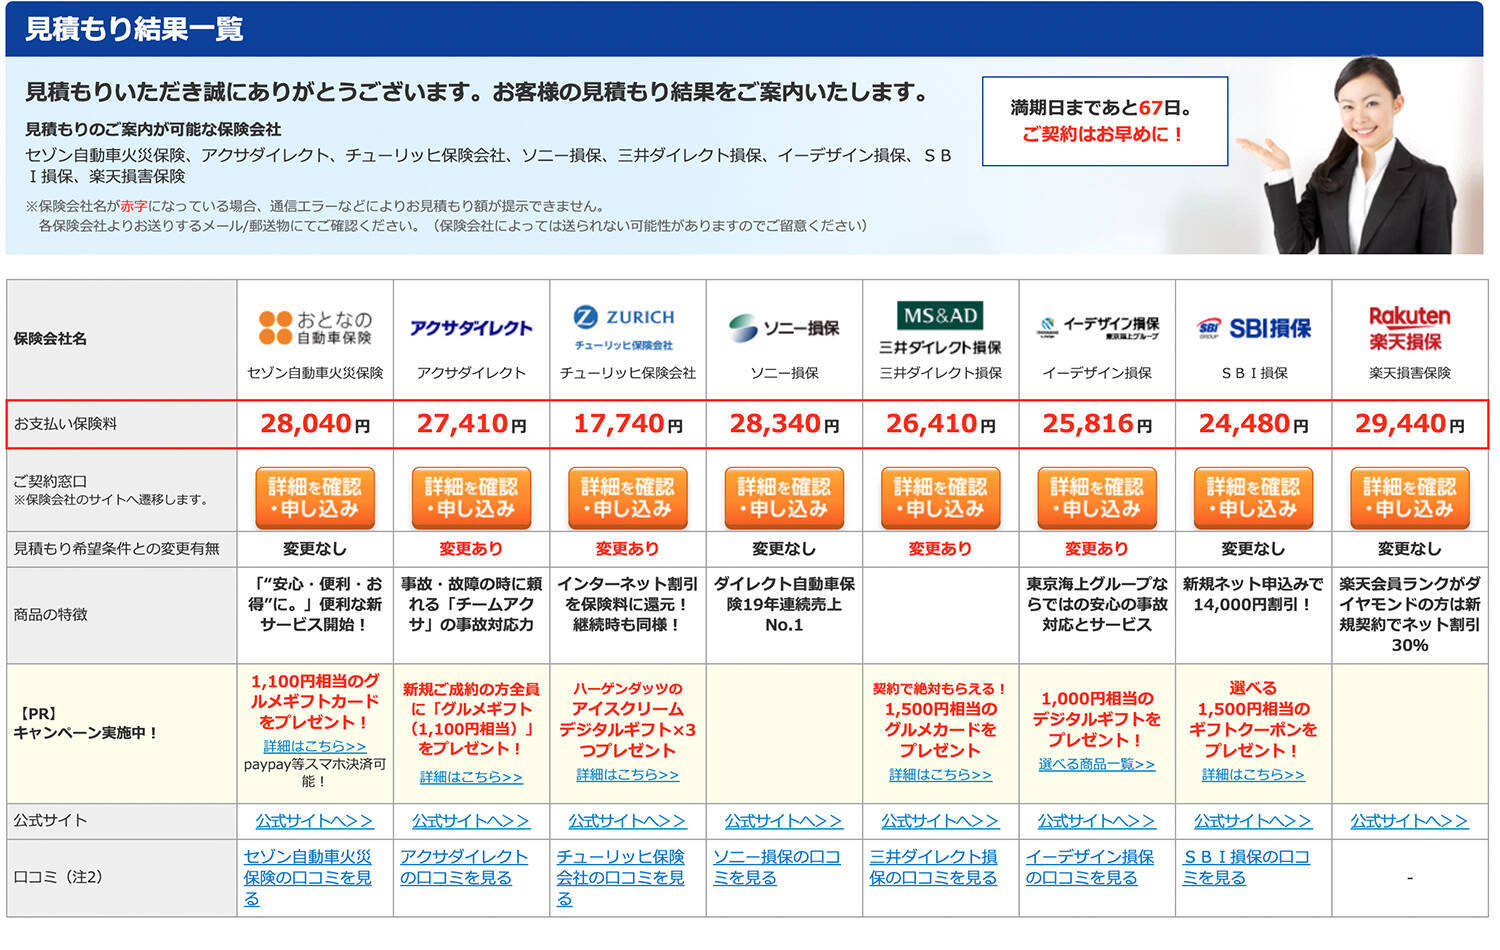Viewport: 1500px width, 950px height.
Task: Click the SBI損保 logo
Action: tap(1253, 328)
